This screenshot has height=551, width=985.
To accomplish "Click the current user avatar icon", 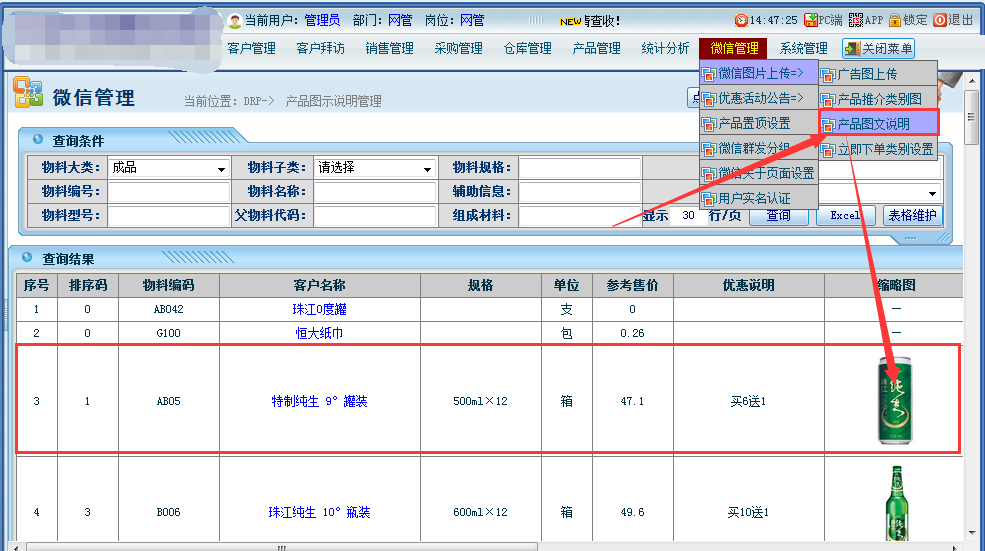I will click(x=235, y=20).
